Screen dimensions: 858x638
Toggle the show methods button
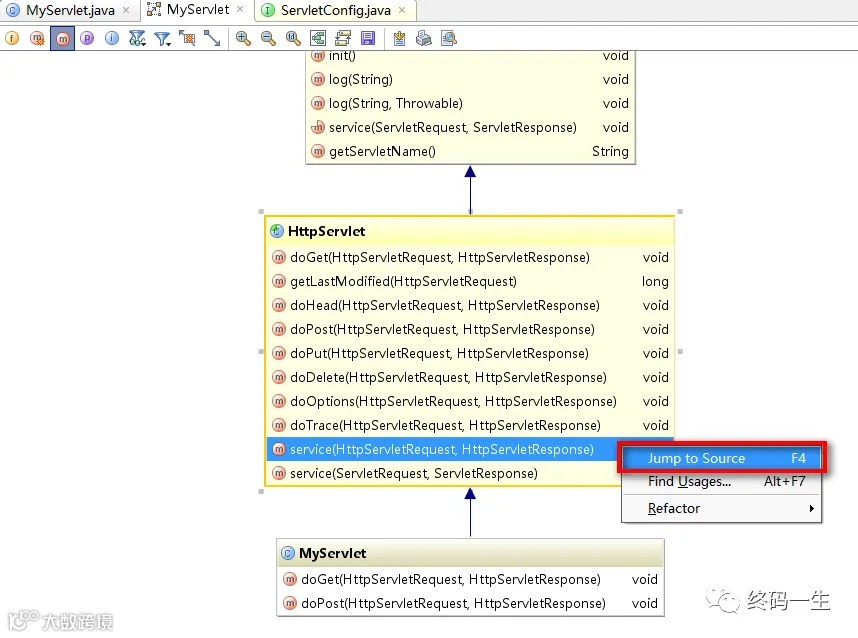point(62,38)
